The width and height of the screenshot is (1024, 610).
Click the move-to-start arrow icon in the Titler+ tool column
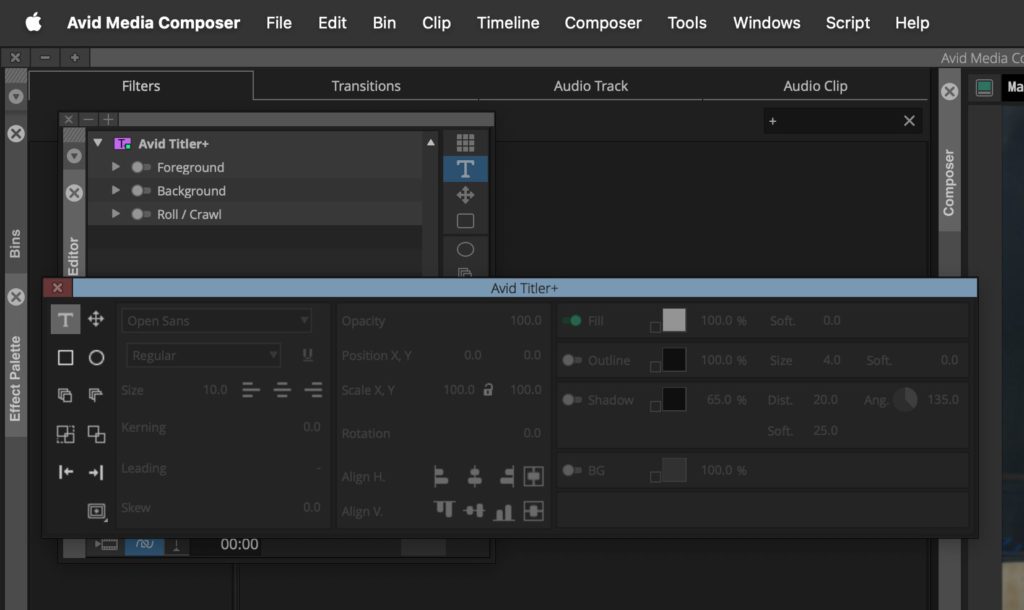65,472
